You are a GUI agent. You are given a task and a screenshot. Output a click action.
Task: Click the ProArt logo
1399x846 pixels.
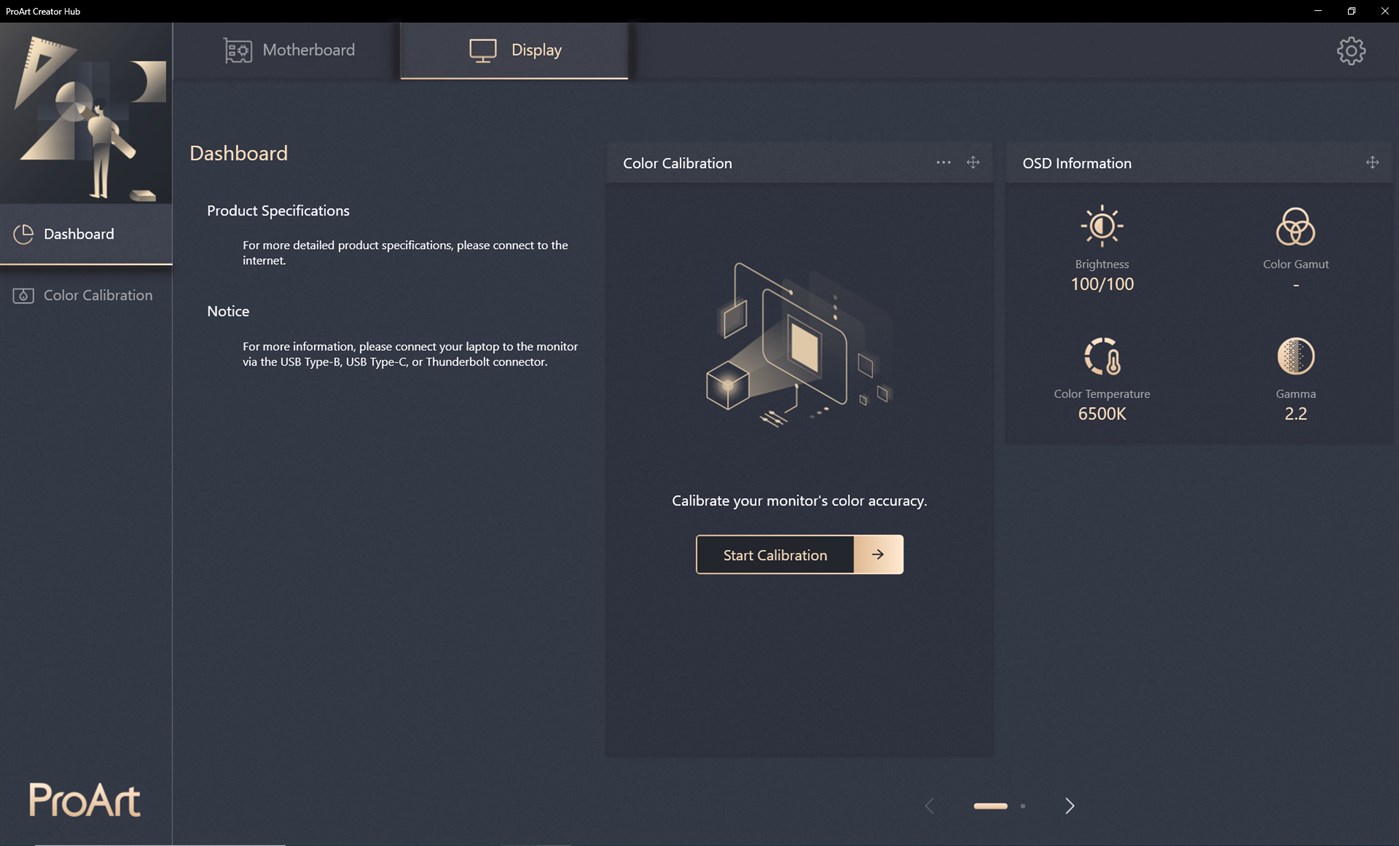85,800
